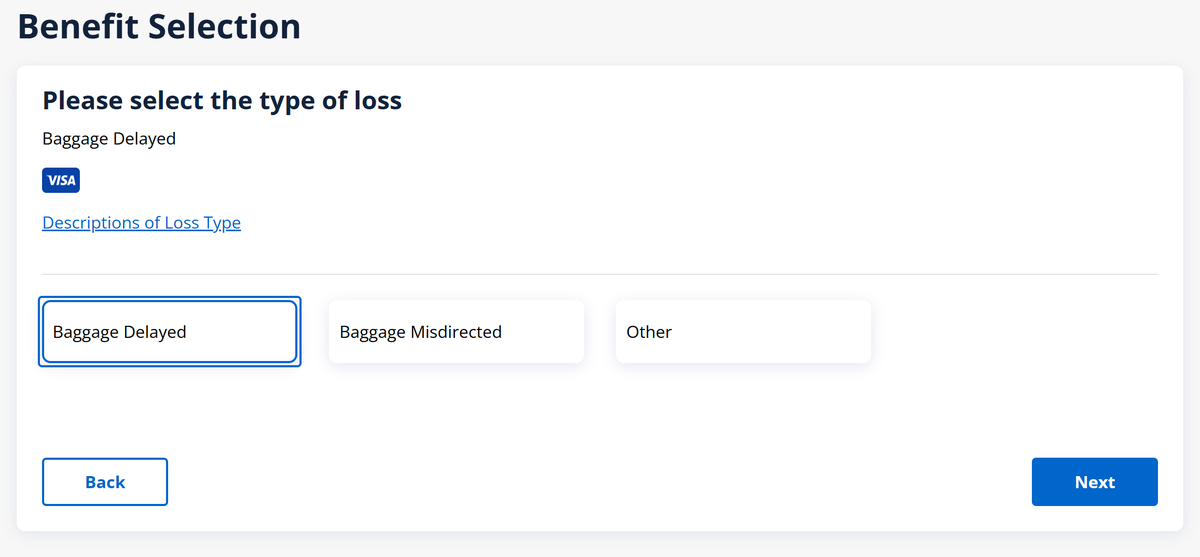Switch selection to the Baggage Misdirected card
This screenshot has height=557, width=1200.
456,332
